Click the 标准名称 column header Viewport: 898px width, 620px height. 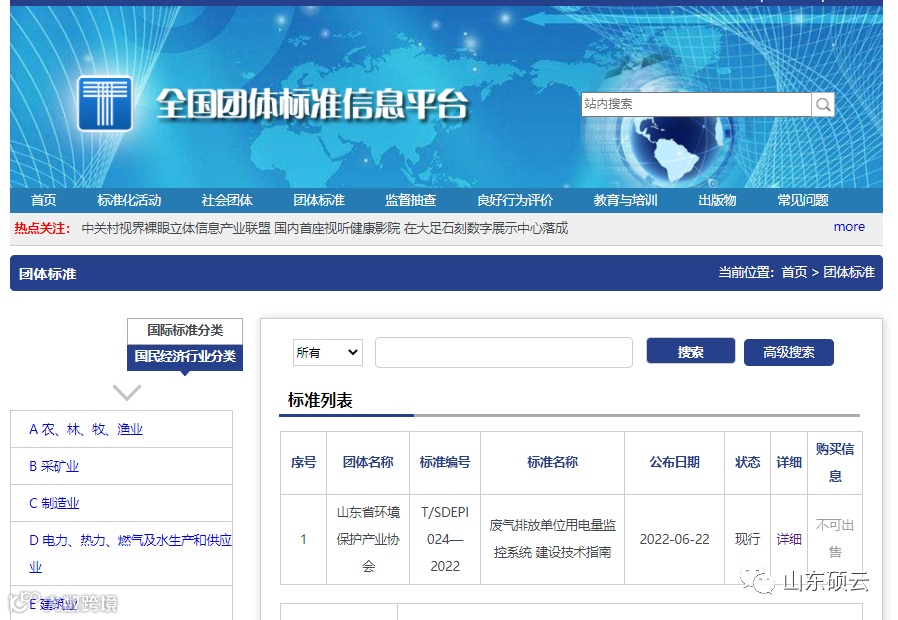553,463
